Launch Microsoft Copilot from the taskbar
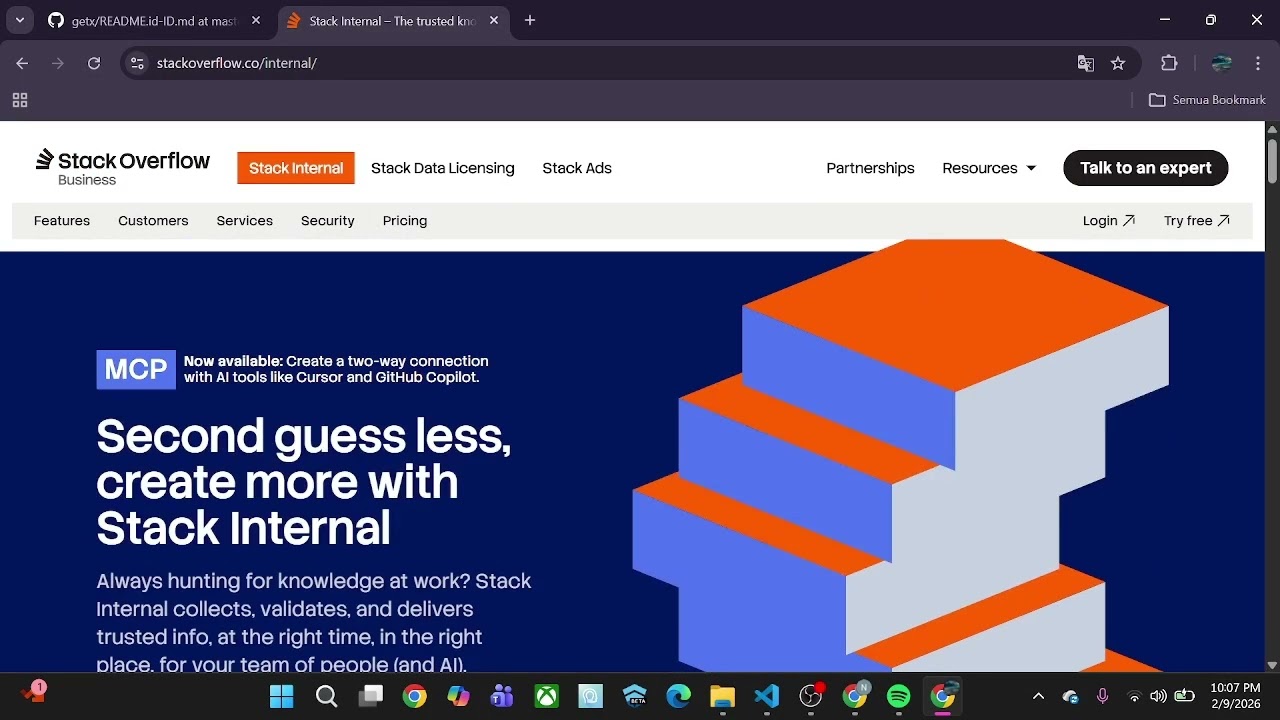This screenshot has height=720, width=1280. (458, 696)
